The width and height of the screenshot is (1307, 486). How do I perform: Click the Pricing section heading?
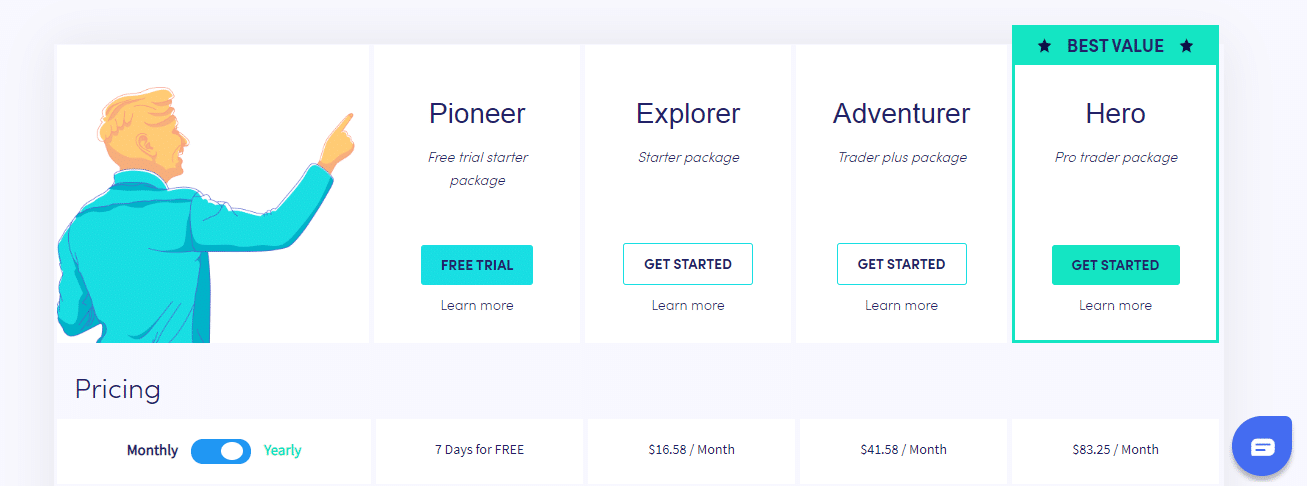(118, 389)
